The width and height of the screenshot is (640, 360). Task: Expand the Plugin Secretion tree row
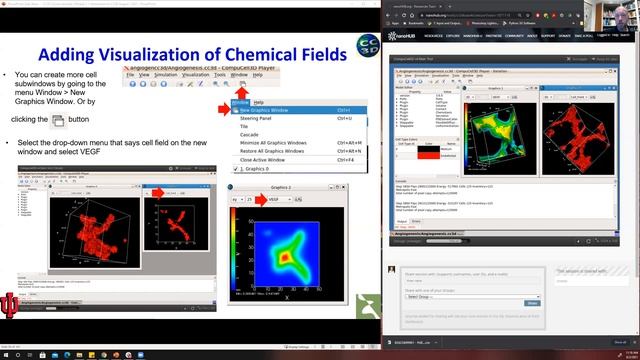click(396, 116)
